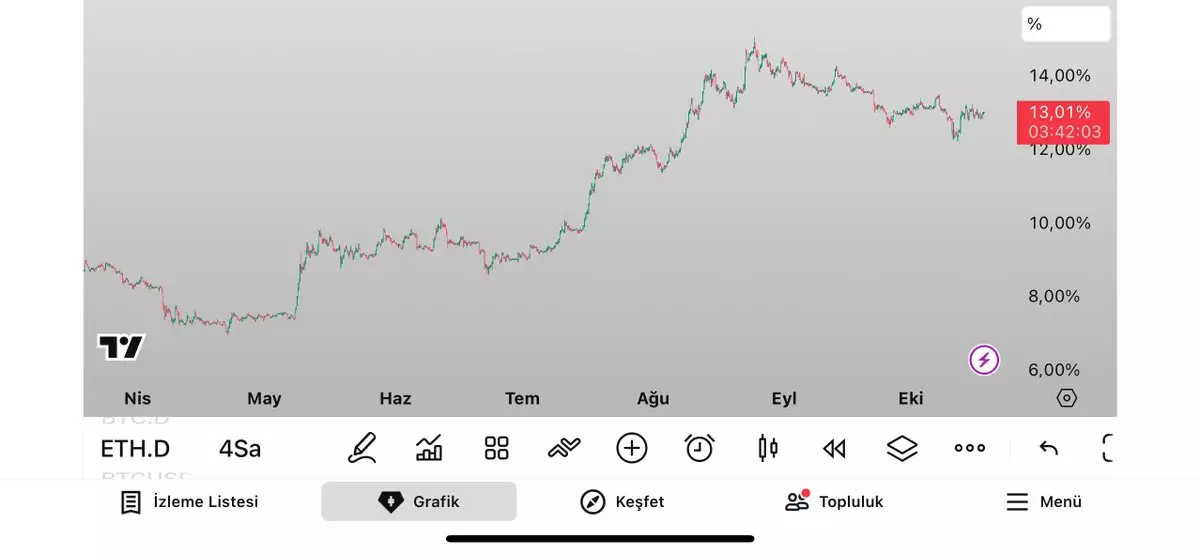Toggle the percent scale box
The width and height of the screenshot is (1200, 554).
click(x=1065, y=24)
